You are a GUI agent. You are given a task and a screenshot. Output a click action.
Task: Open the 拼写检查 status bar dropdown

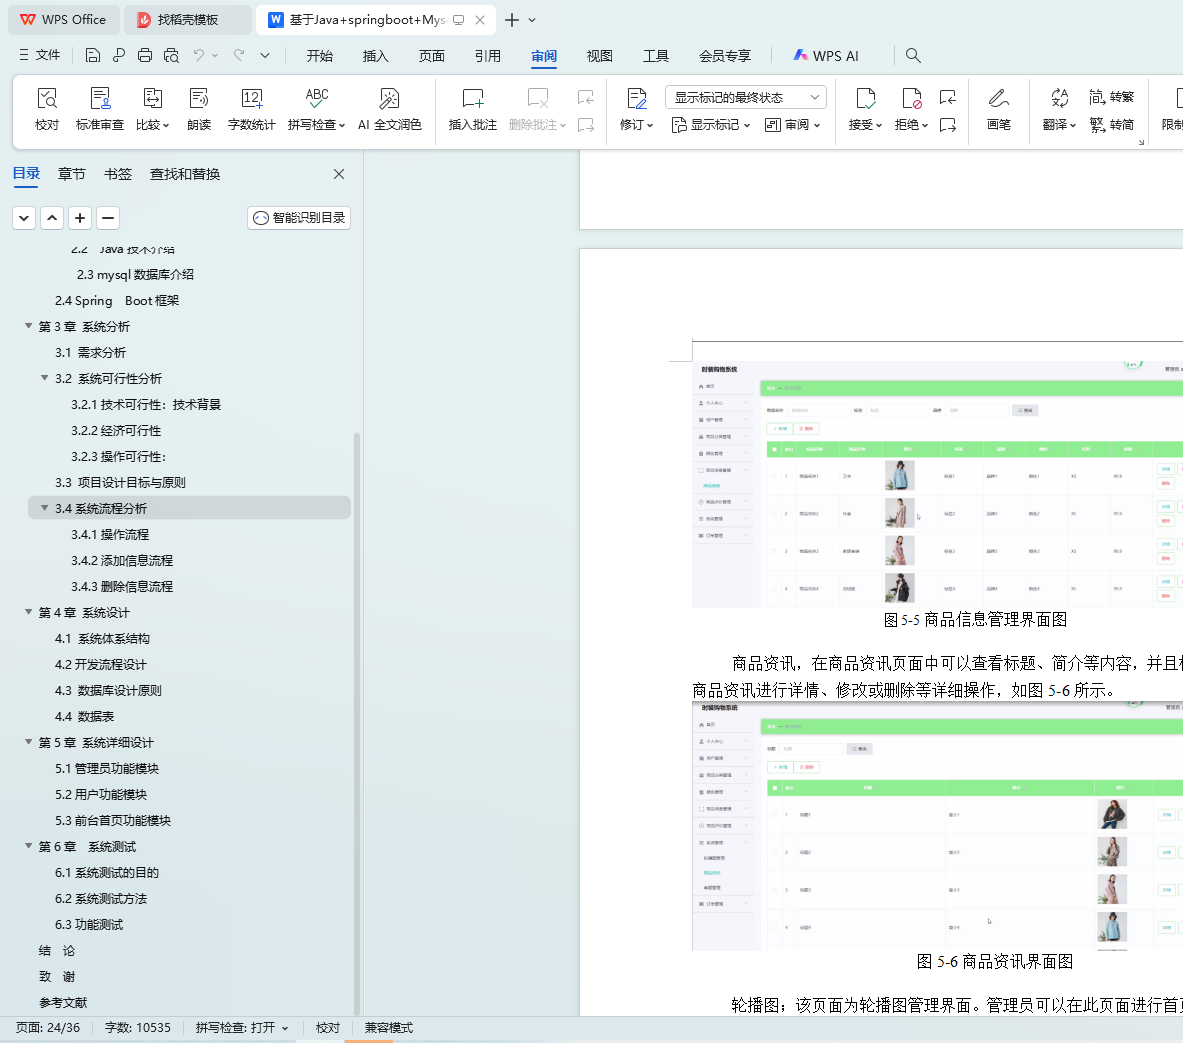[285, 1028]
